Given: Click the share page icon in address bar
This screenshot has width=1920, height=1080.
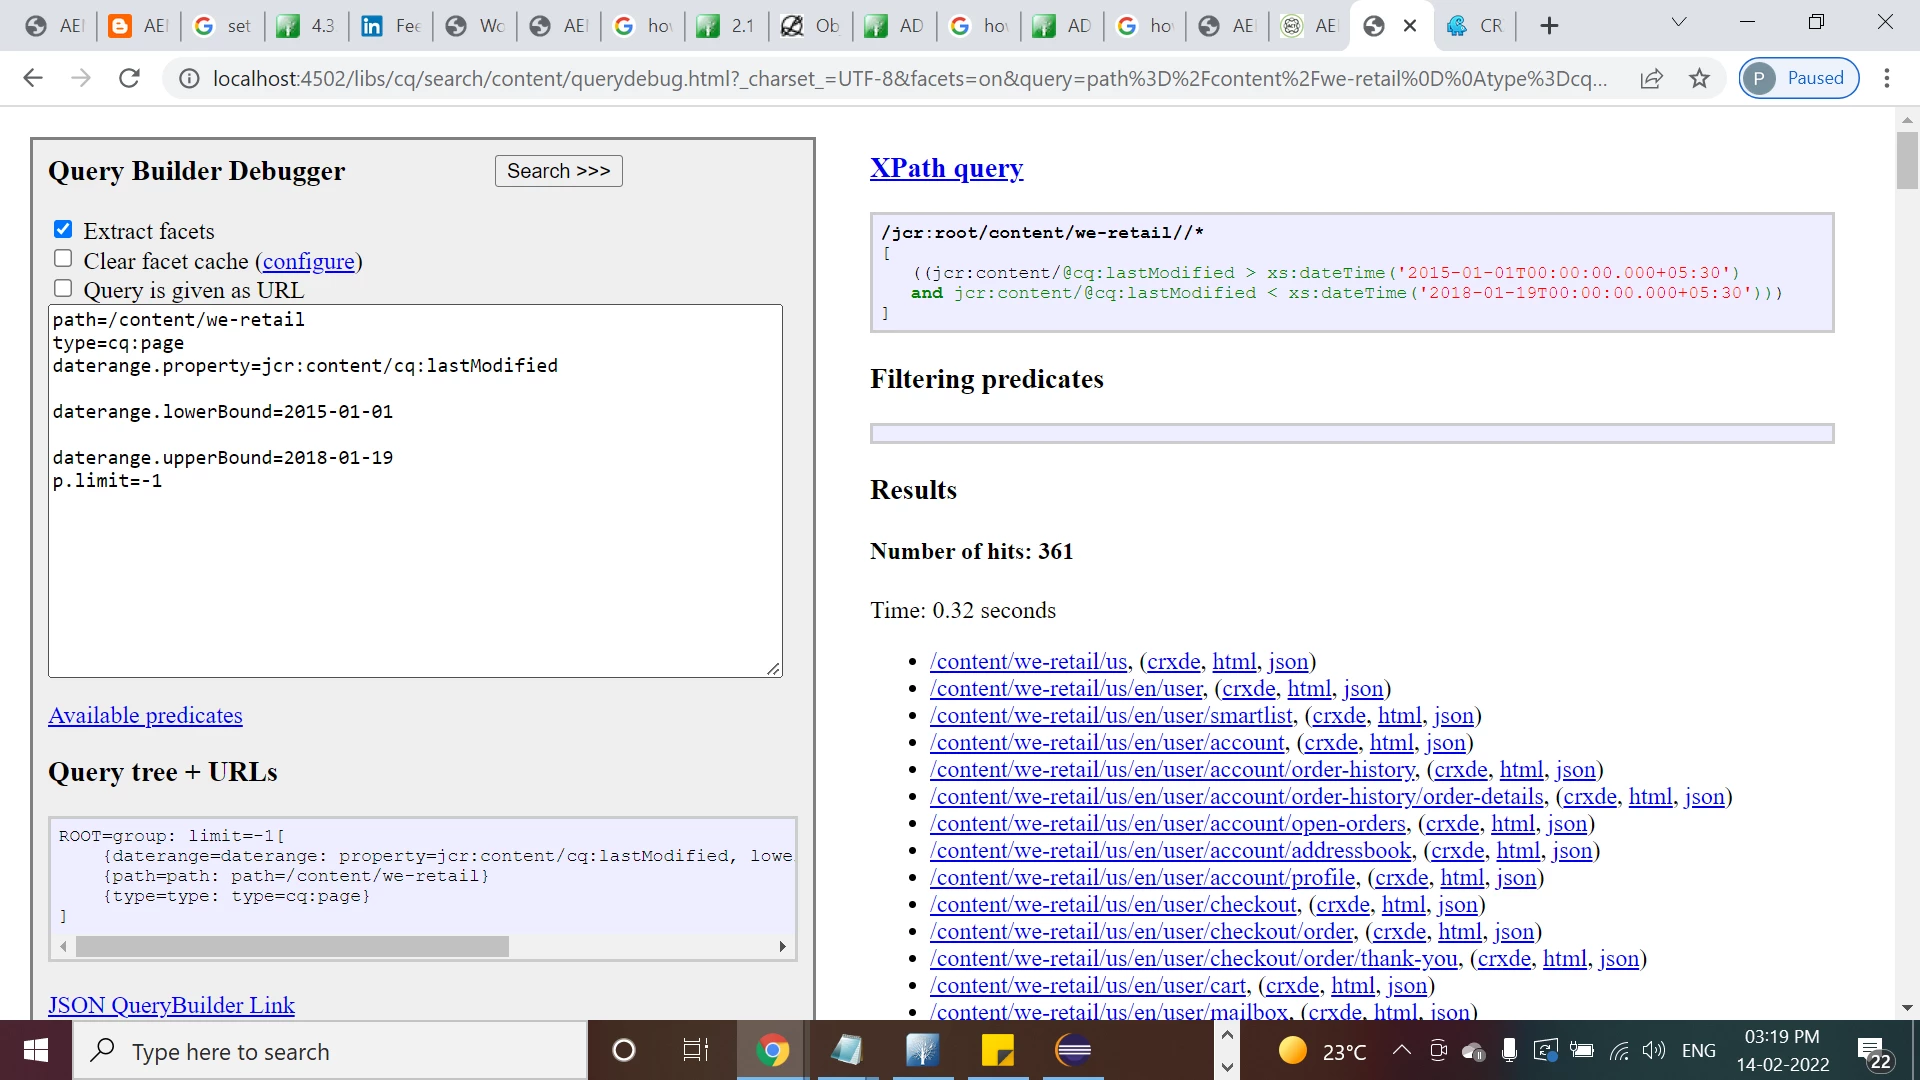Looking at the screenshot, I should (x=1651, y=78).
